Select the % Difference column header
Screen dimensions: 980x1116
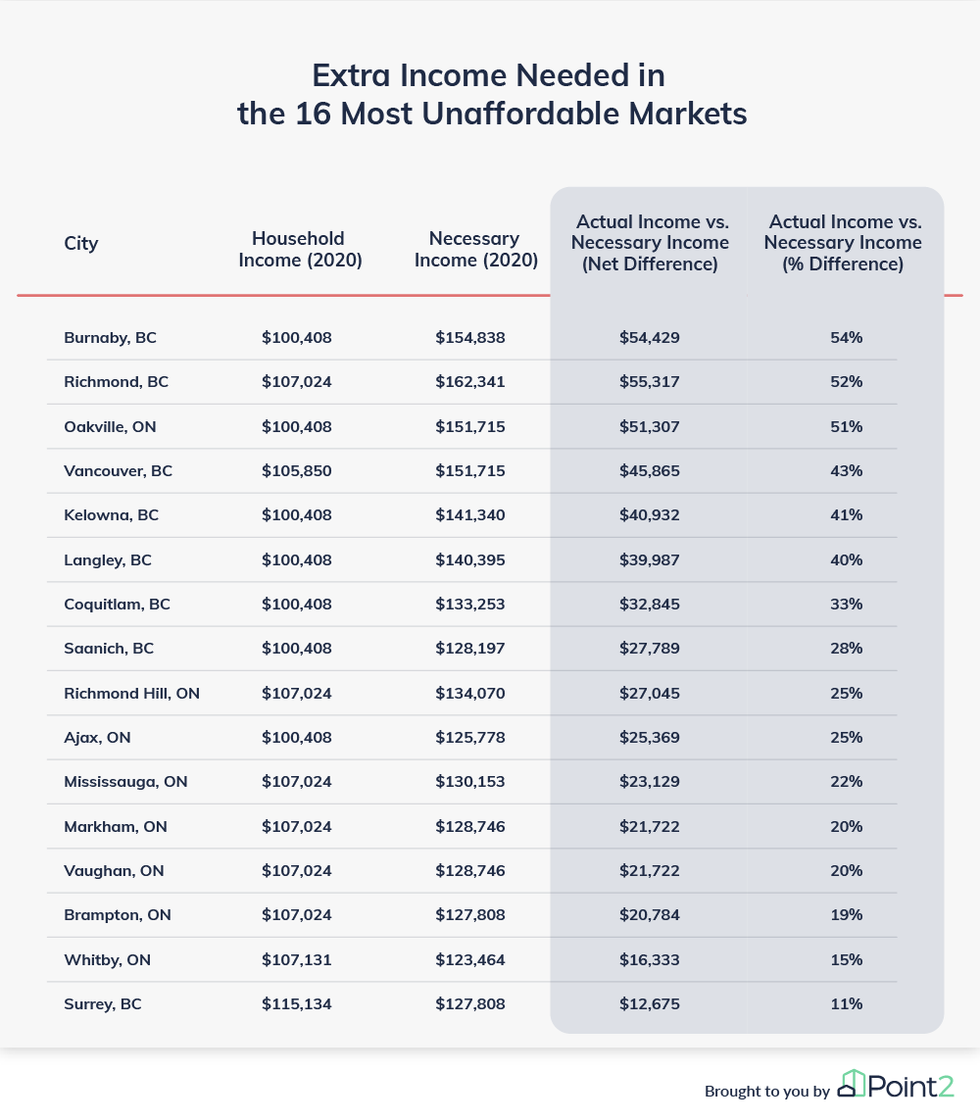(845, 243)
